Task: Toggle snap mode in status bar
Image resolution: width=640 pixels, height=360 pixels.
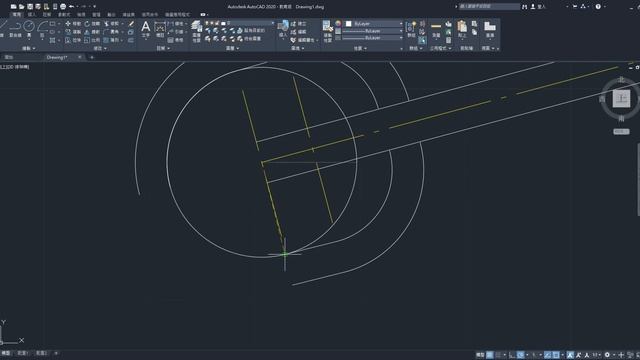Action: (x=498, y=355)
